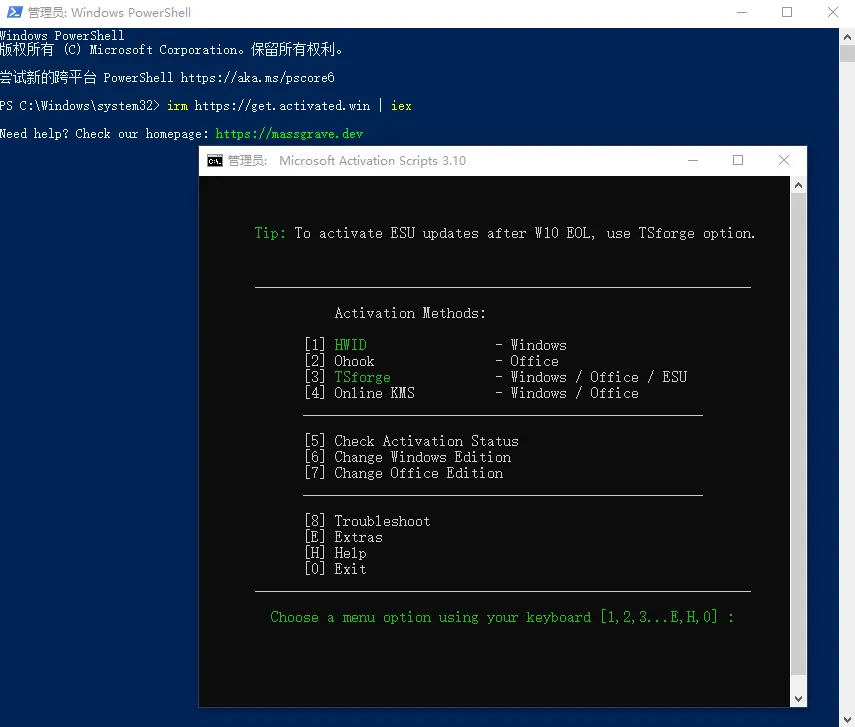This screenshot has height=727, width=855.
Task: Close the Windows PowerShell window
Action: point(833,13)
